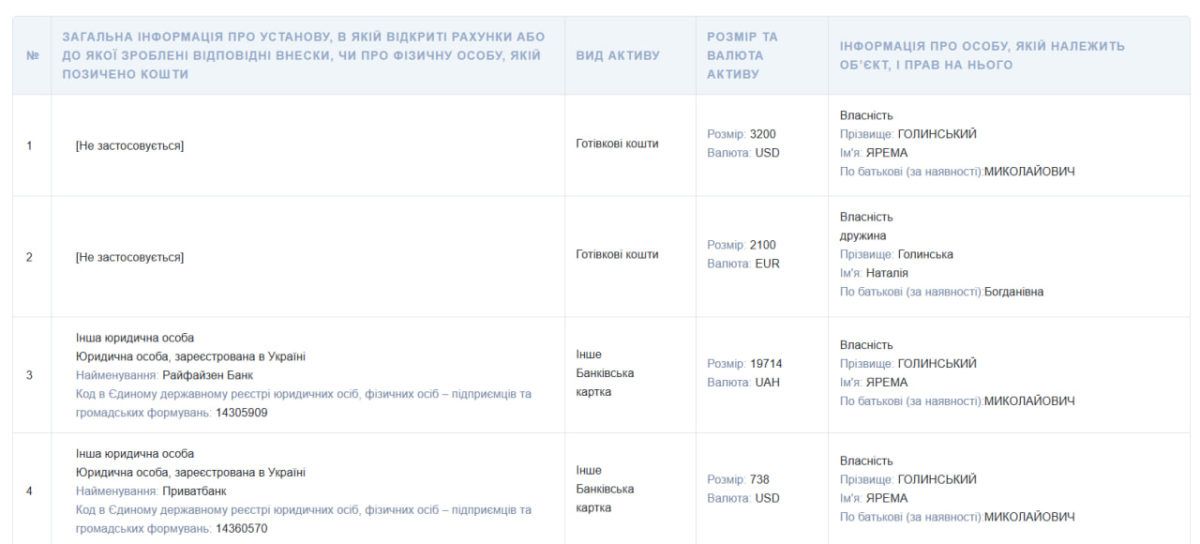Screen dimensions: 1200x544
Task: Click the asset size value 3200
Action: pyautogui.click(x=763, y=134)
